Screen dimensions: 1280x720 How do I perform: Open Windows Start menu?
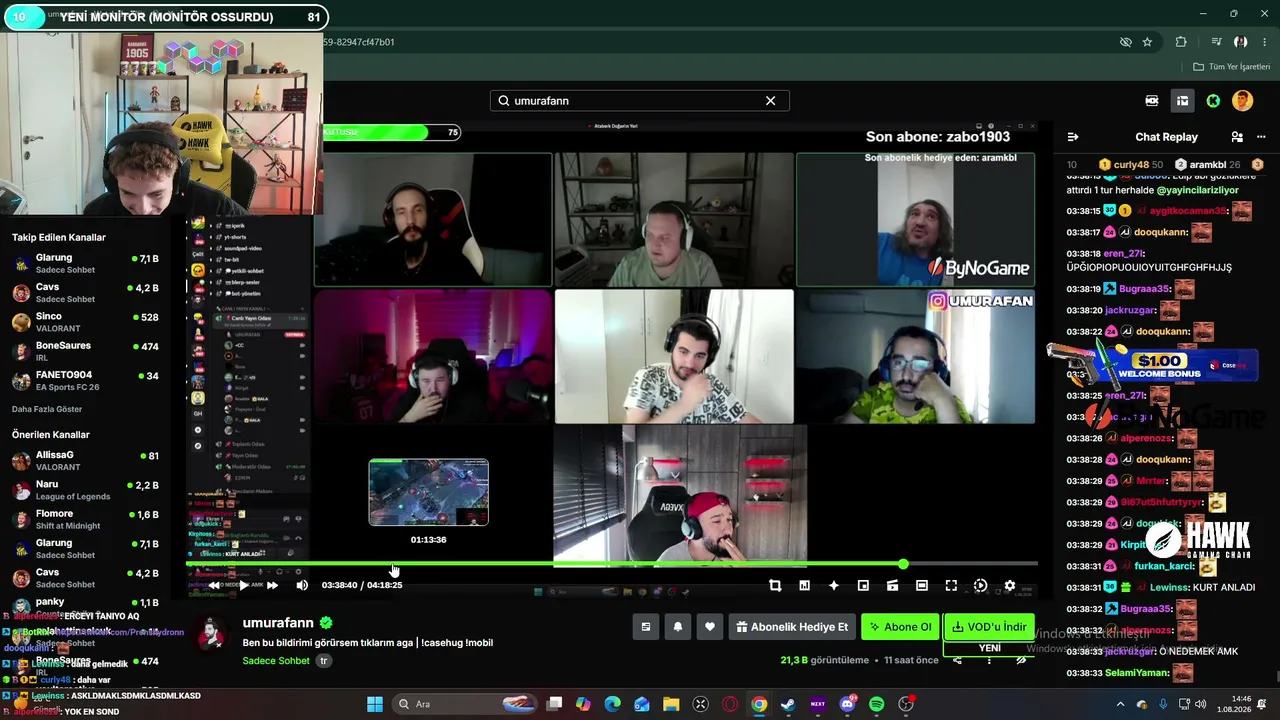pos(375,704)
